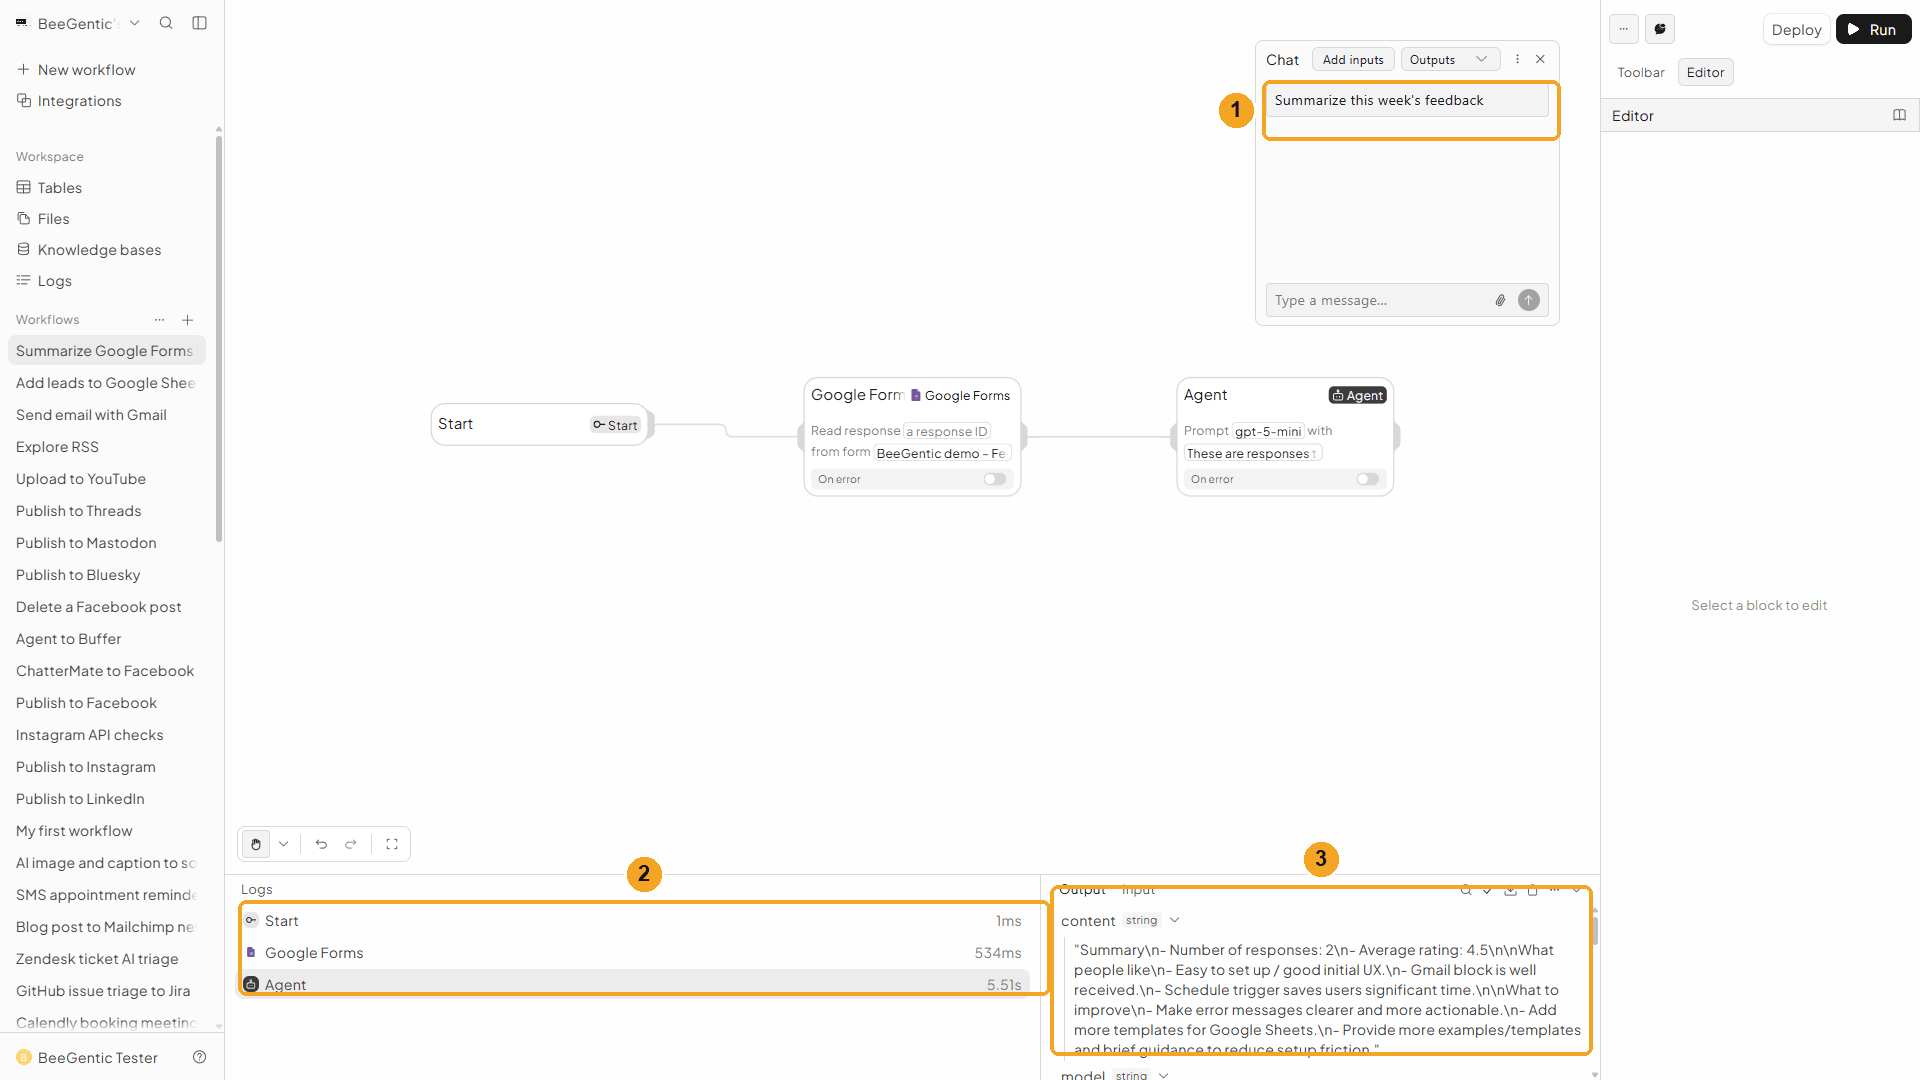
Task: Toggle On error switch in Agent block
Action: [1368, 479]
